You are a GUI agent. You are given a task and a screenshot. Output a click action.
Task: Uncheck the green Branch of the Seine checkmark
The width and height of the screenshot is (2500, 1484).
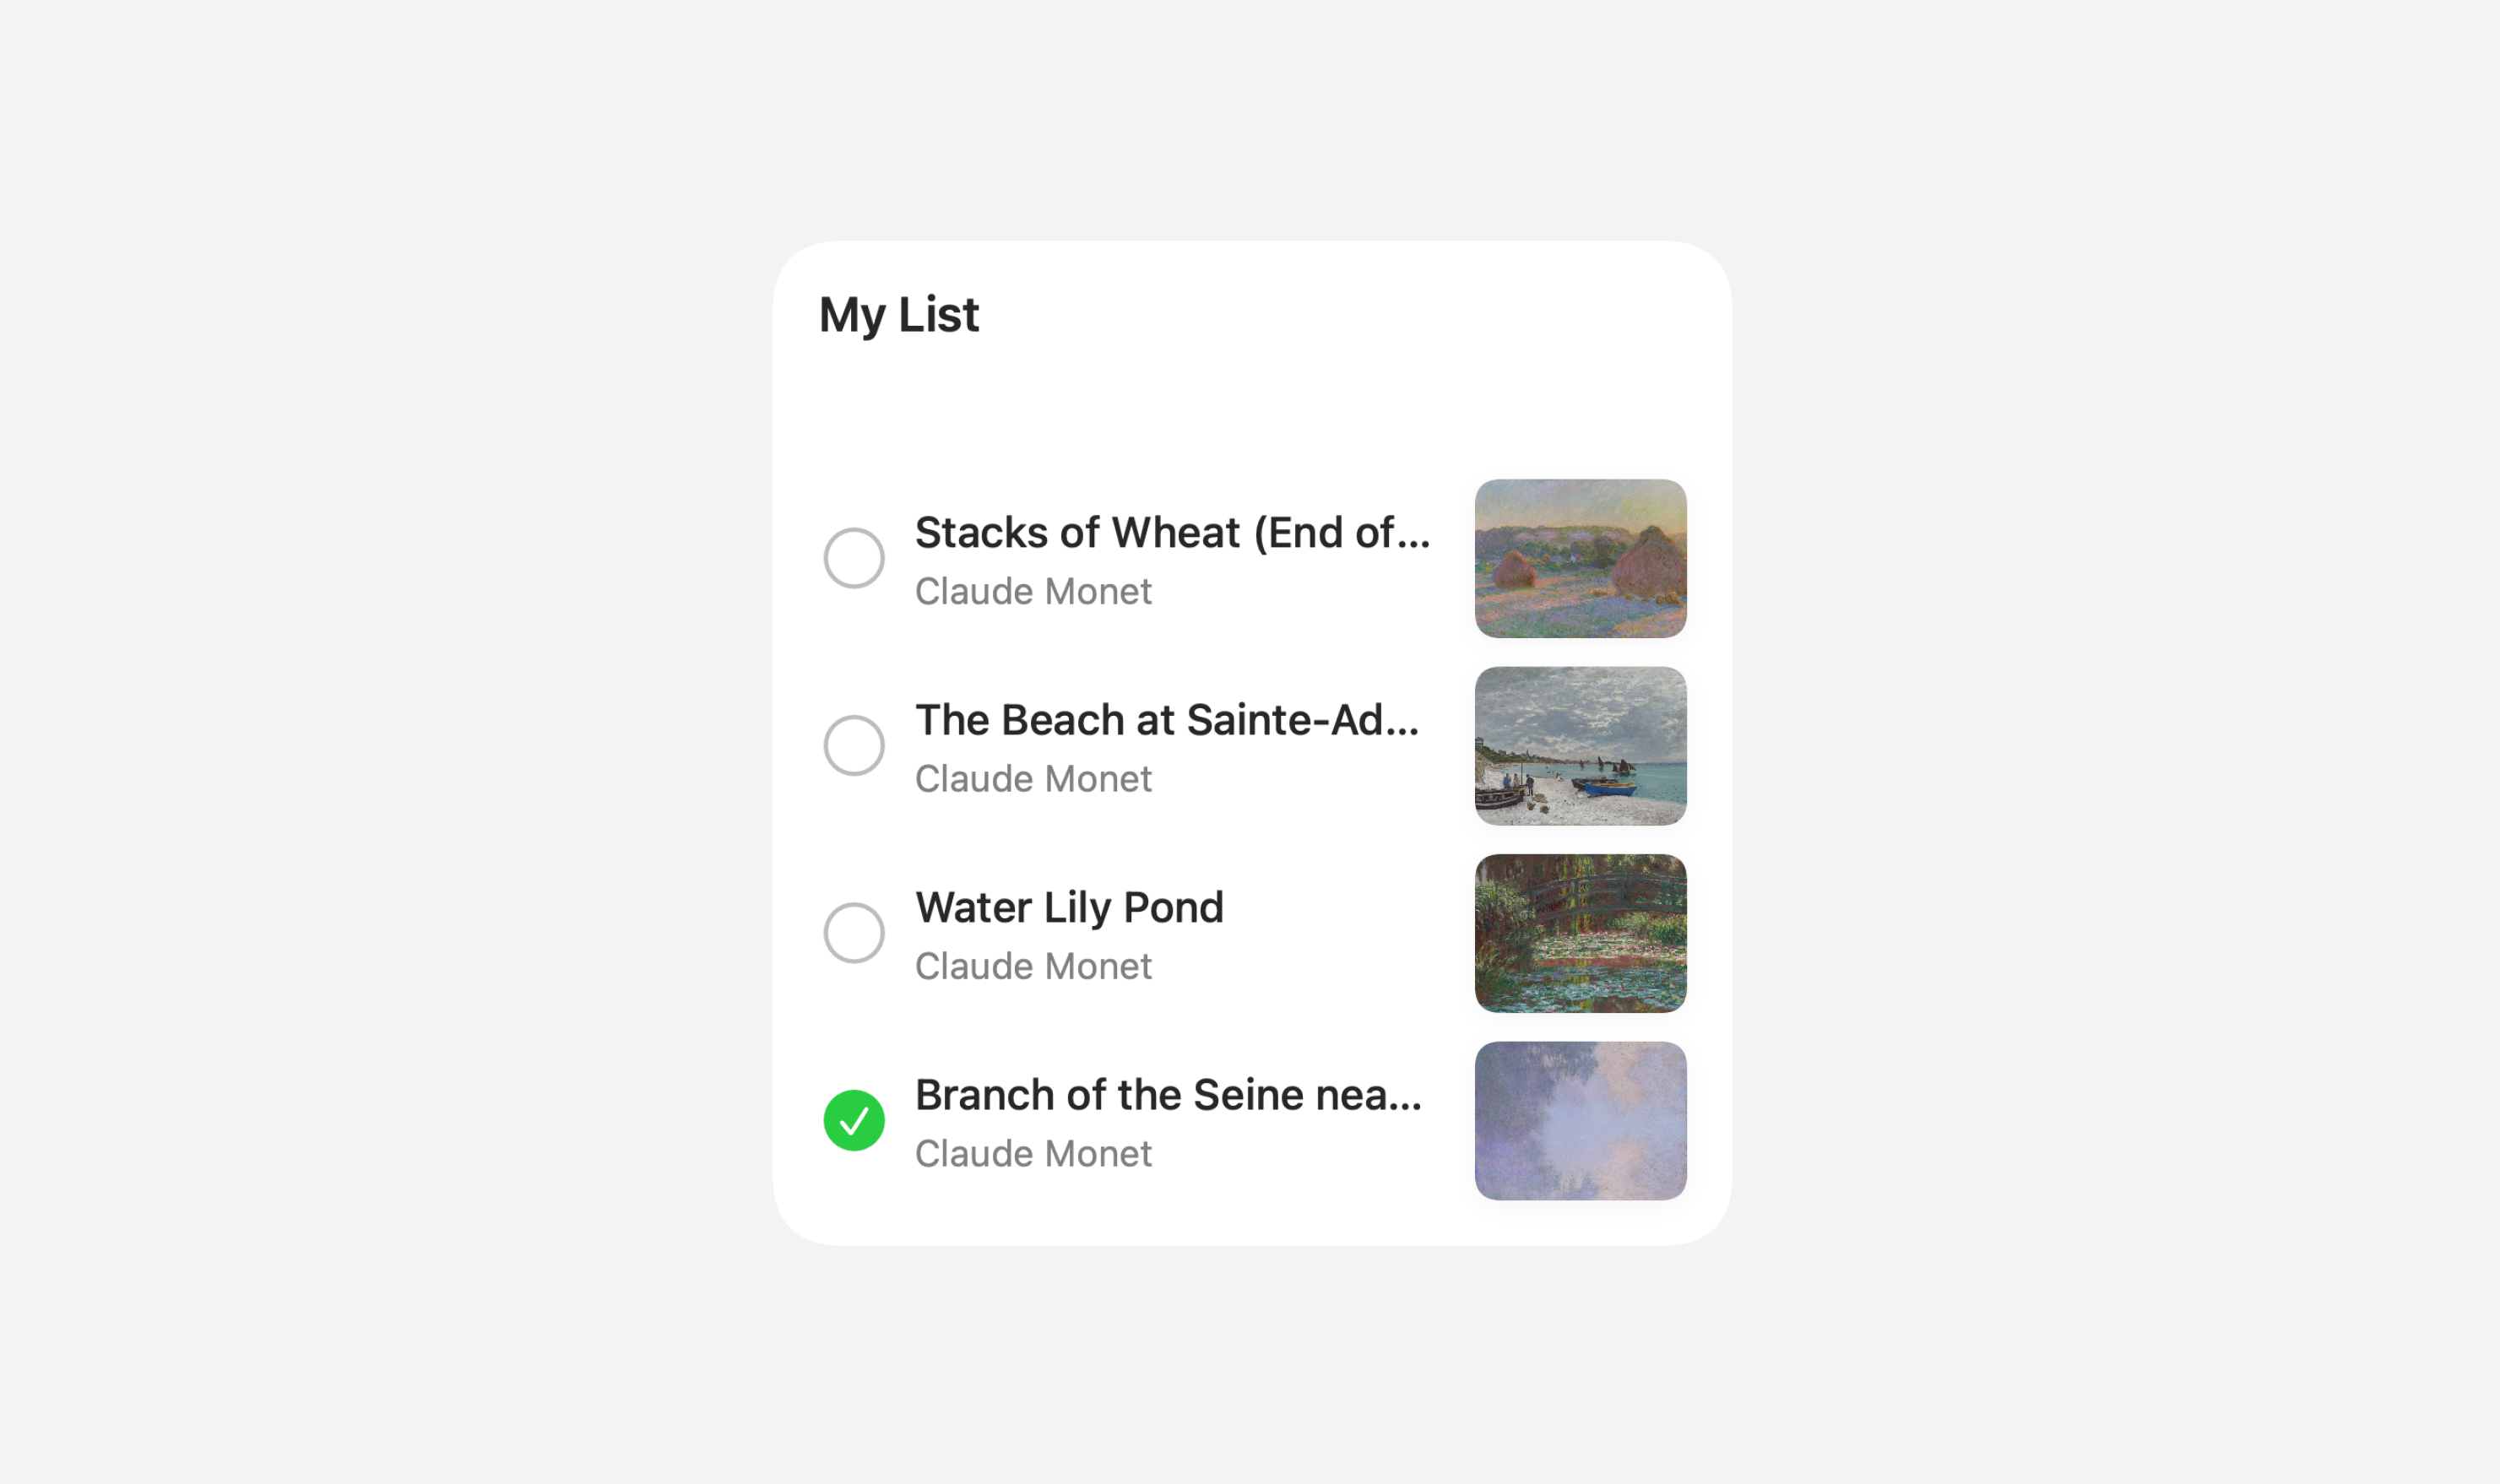(x=853, y=1120)
